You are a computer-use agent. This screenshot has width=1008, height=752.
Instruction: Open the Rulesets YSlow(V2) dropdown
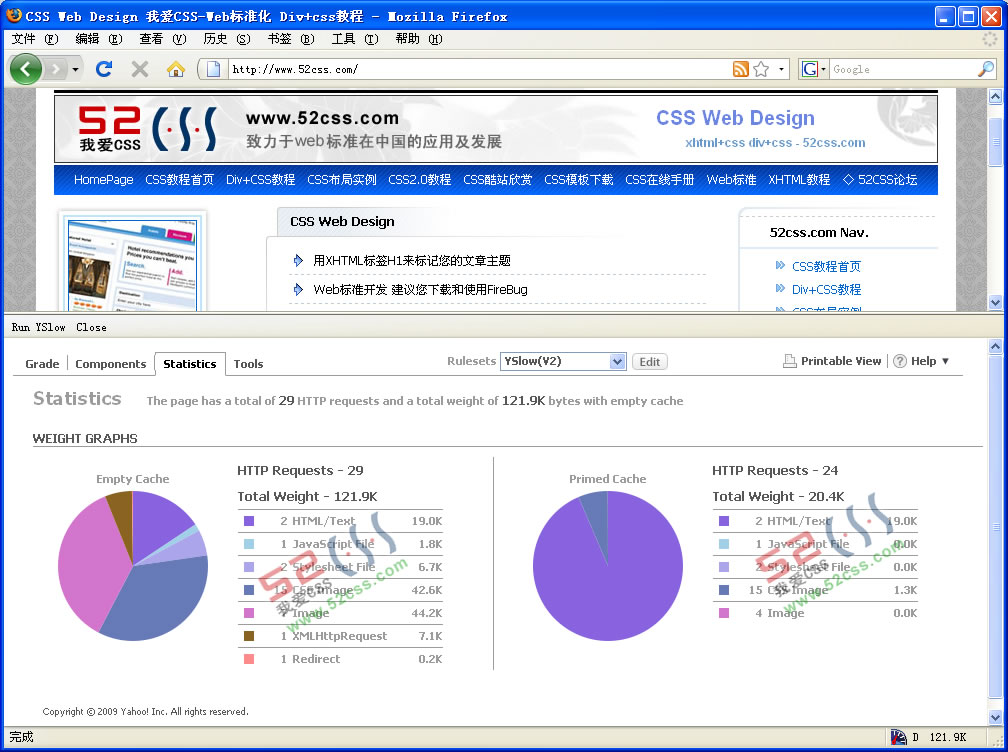click(x=562, y=361)
